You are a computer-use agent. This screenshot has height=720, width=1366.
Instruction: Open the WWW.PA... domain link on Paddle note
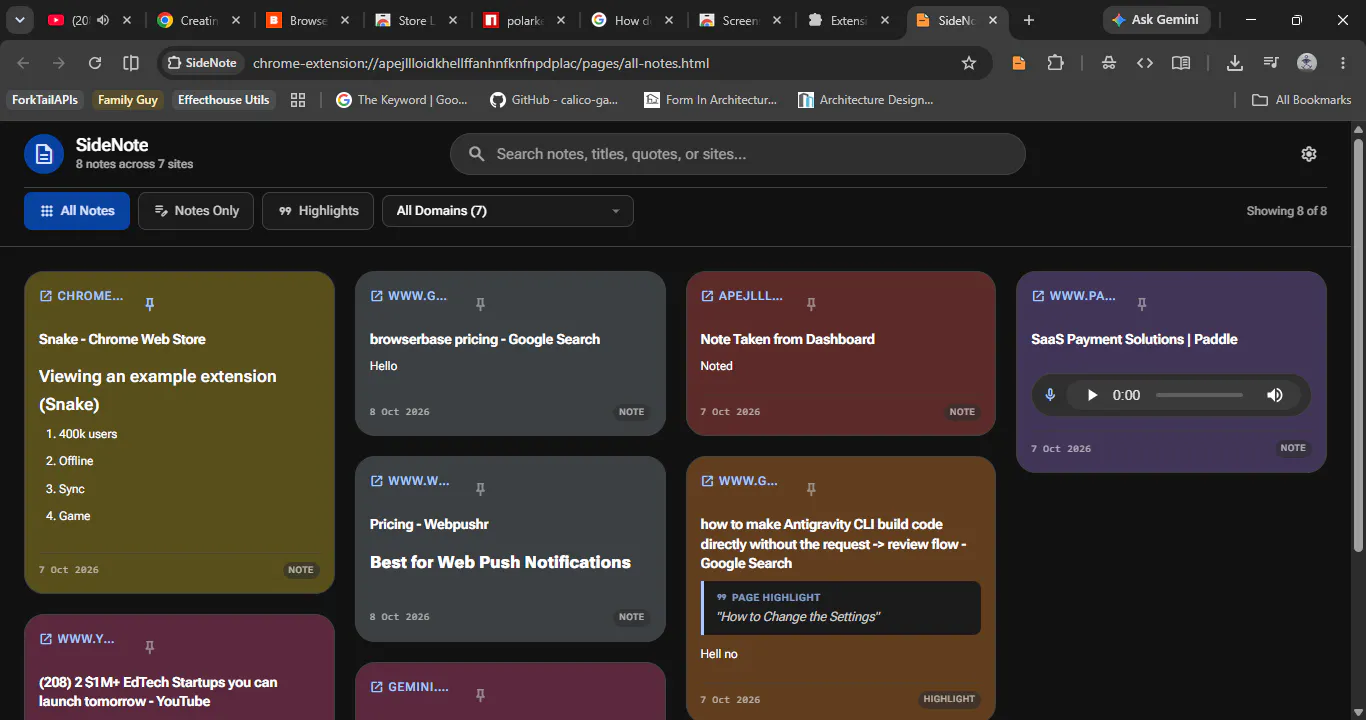[1073, 296]
